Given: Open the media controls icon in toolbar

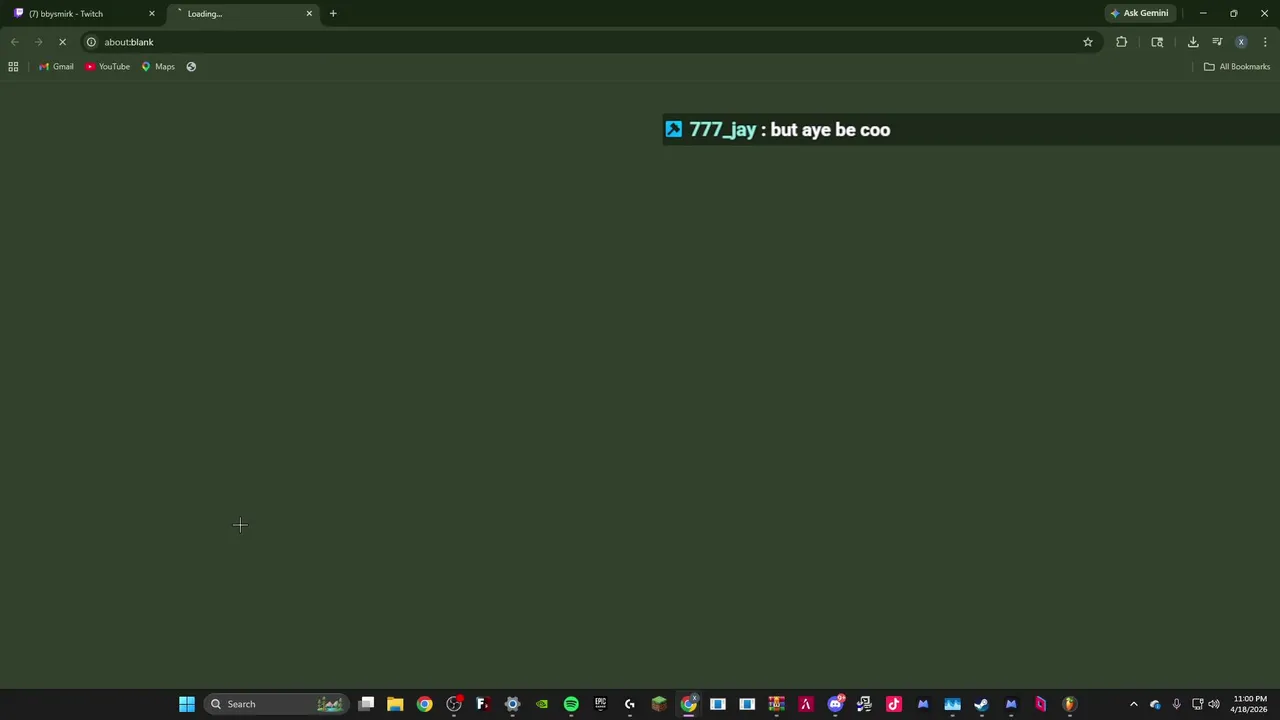Looking at the screenshot, I should [x=1217, y=42].
